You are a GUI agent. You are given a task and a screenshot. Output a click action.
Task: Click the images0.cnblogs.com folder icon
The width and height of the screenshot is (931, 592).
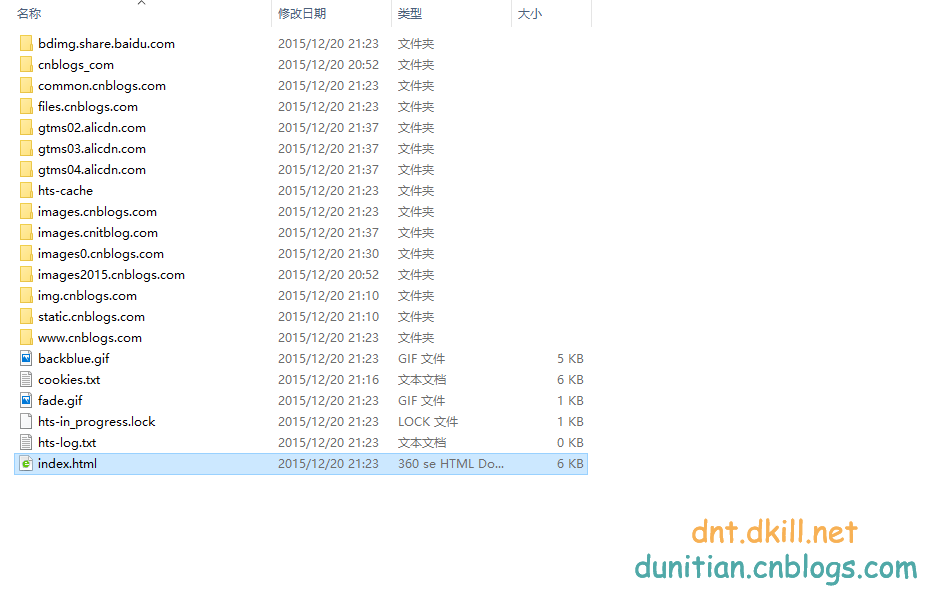tap(26, 254)
